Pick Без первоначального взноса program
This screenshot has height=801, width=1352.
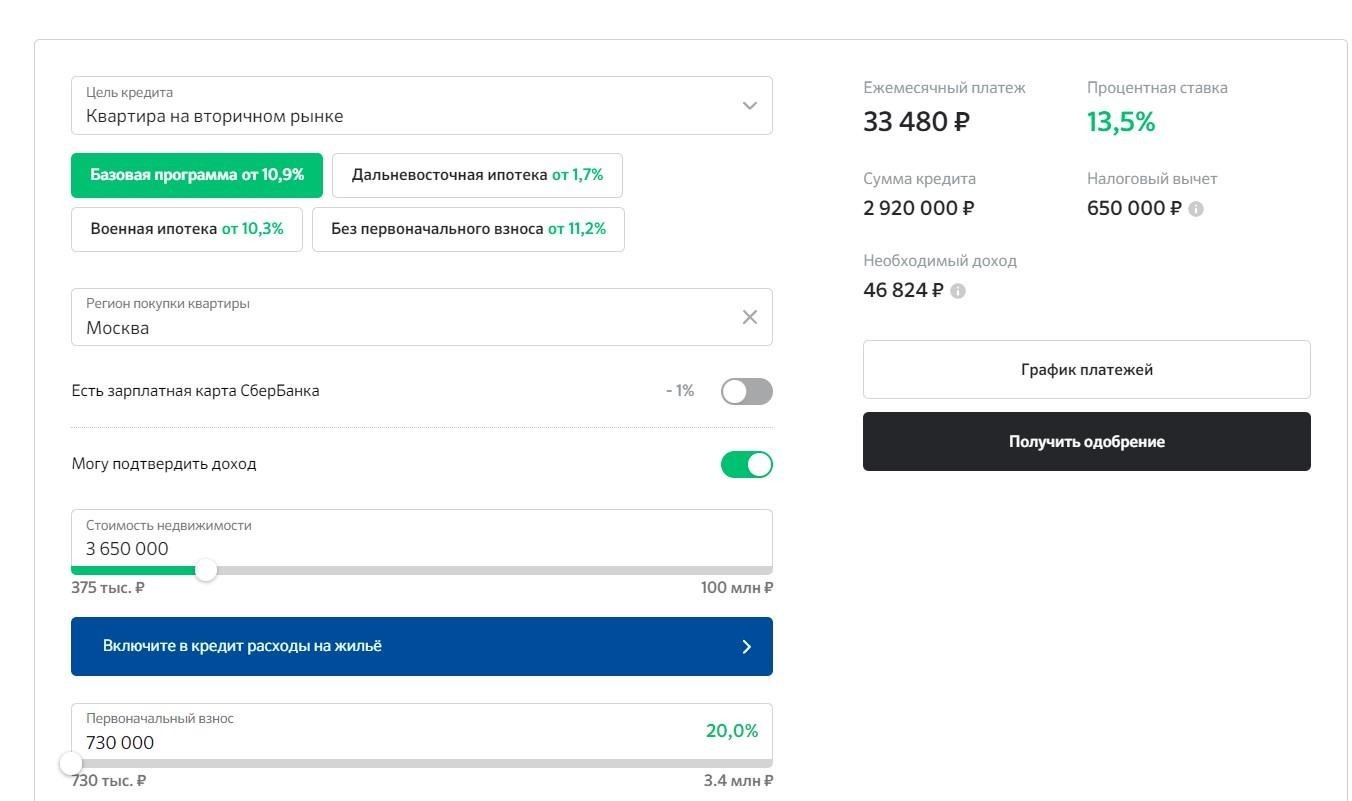click(x=468, y=229)
